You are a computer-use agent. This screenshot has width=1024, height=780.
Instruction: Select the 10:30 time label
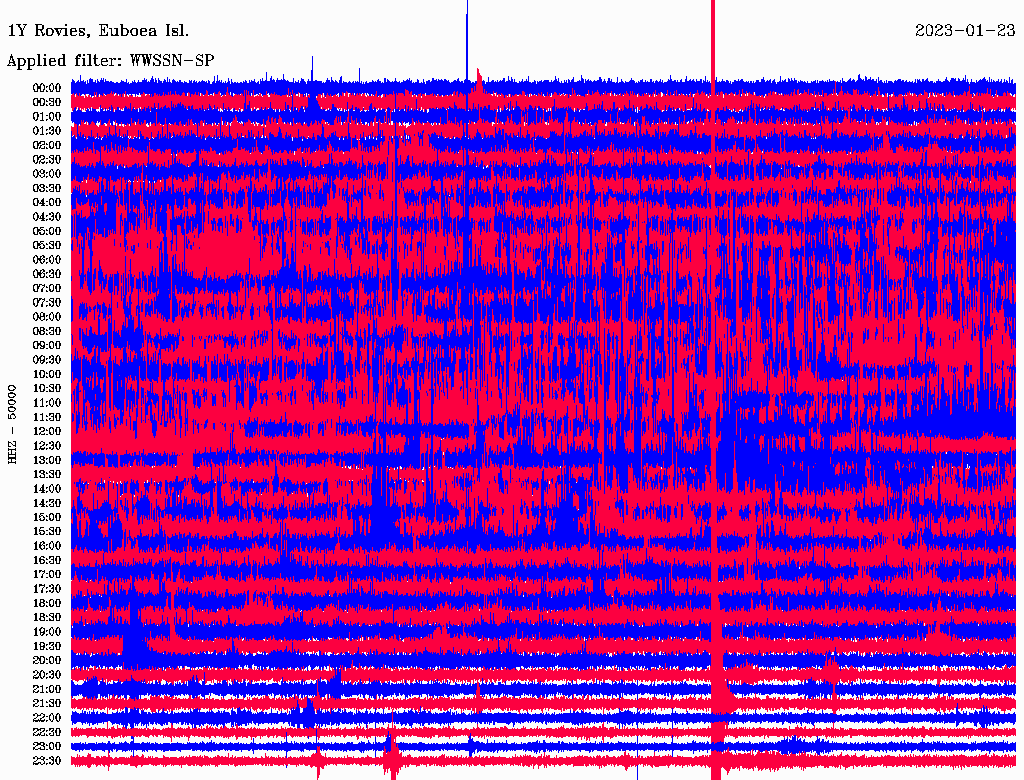click(47, 389)
